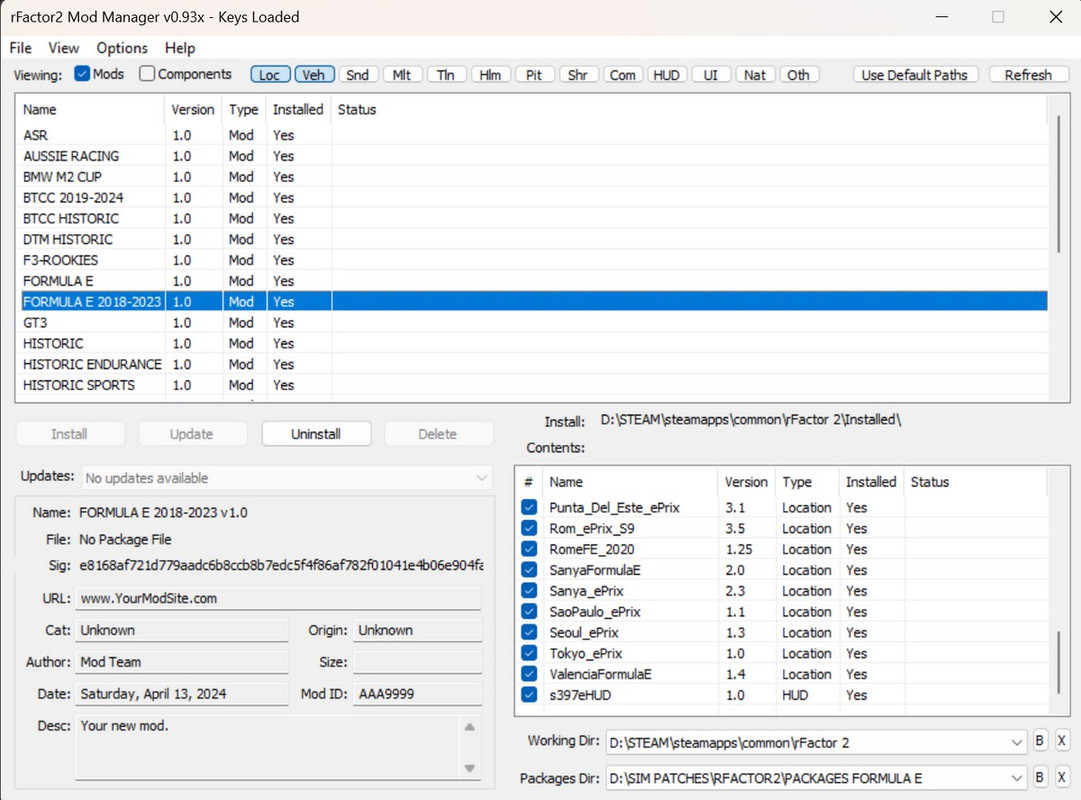Open the Options menu
Image resolution: width=1081 pixels, height=800 pixels.
tap(121, 48)
